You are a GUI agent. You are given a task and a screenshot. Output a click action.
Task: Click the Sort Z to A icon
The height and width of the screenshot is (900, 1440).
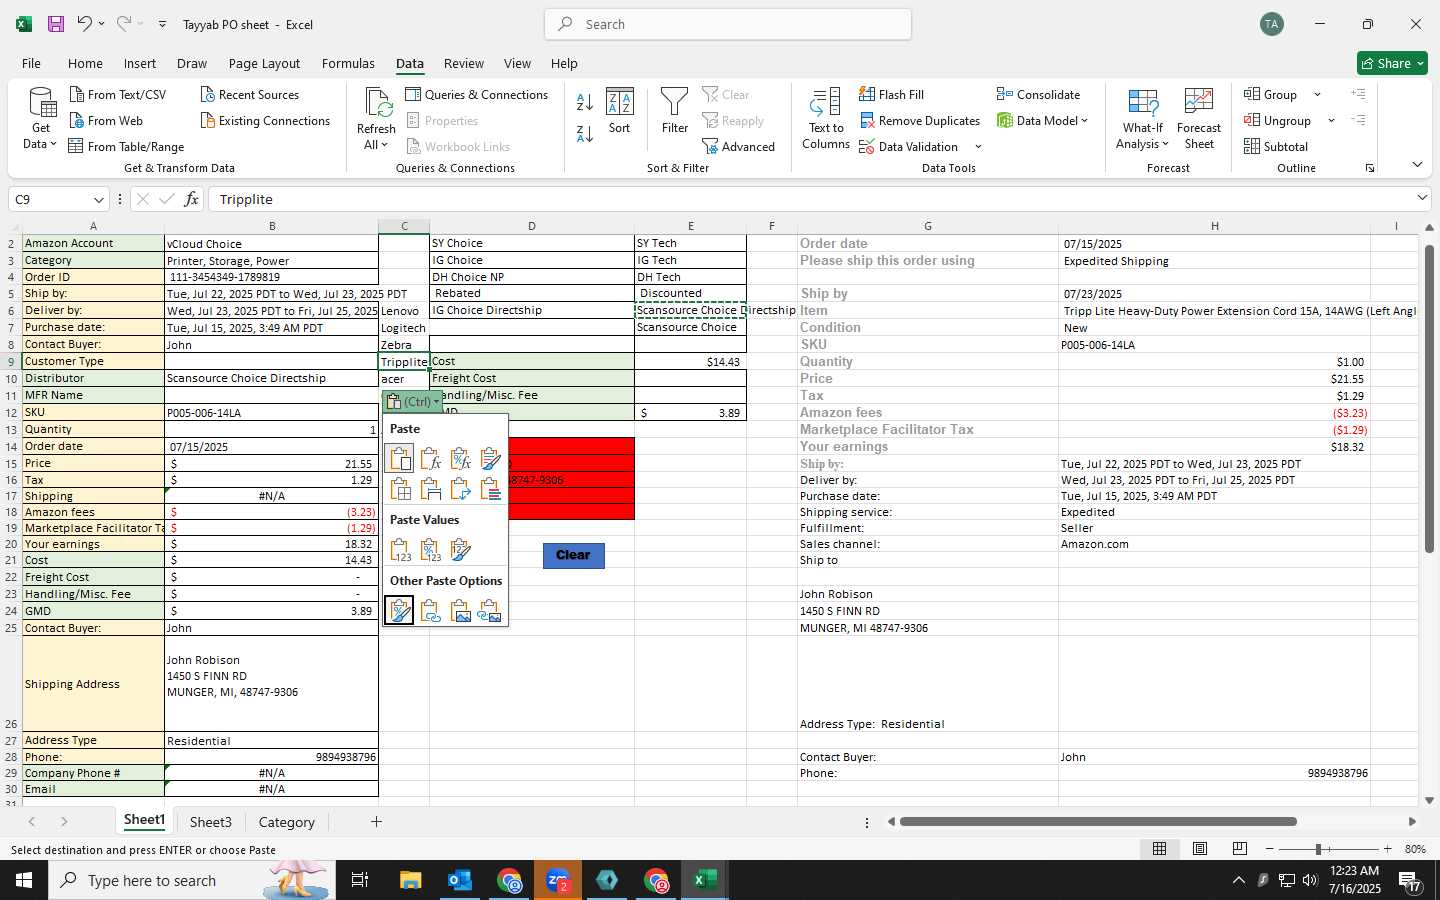(x=585, y=133)
